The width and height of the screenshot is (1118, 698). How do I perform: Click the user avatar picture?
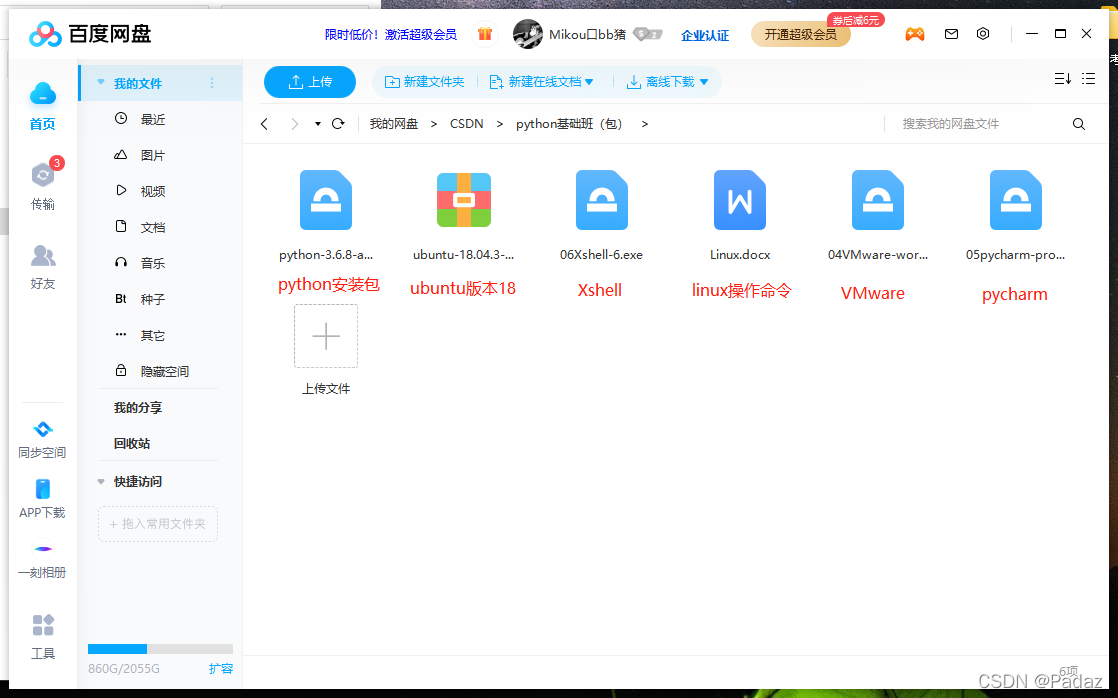pyautogui.click(x=528, y=34)
